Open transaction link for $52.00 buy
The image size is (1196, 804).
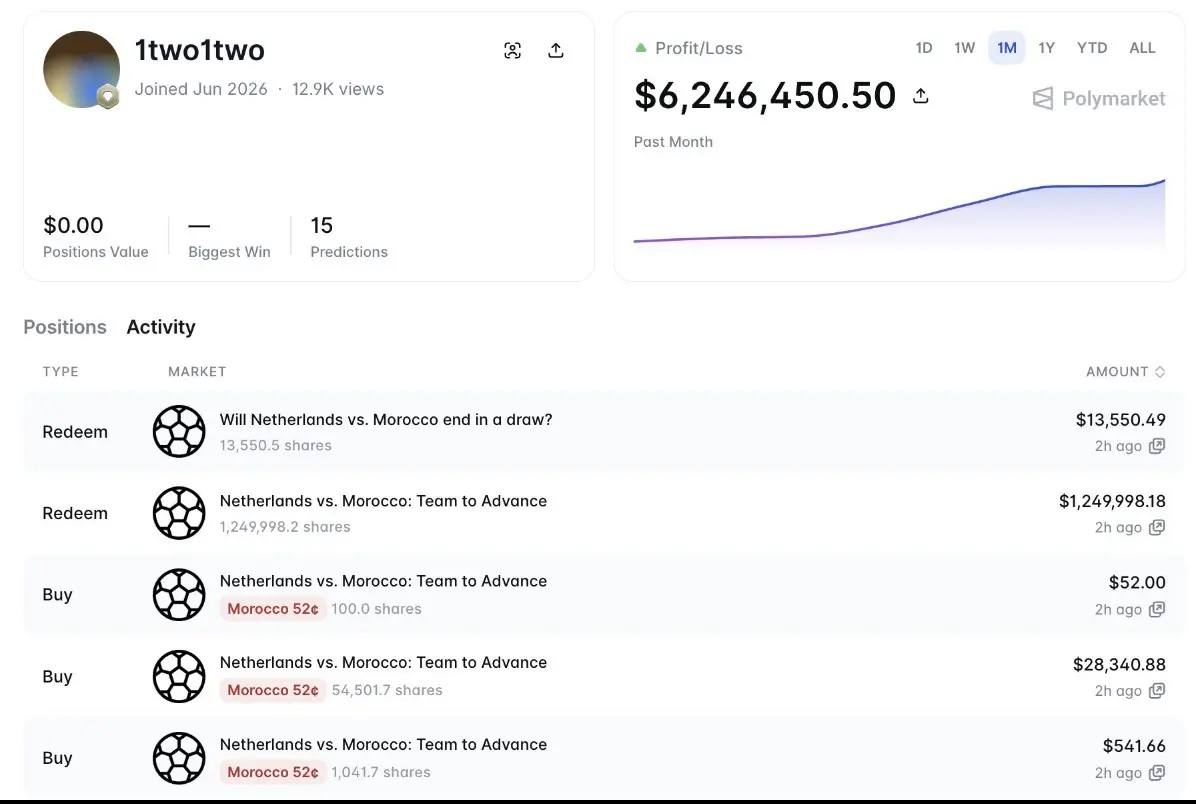[1157, 609]
